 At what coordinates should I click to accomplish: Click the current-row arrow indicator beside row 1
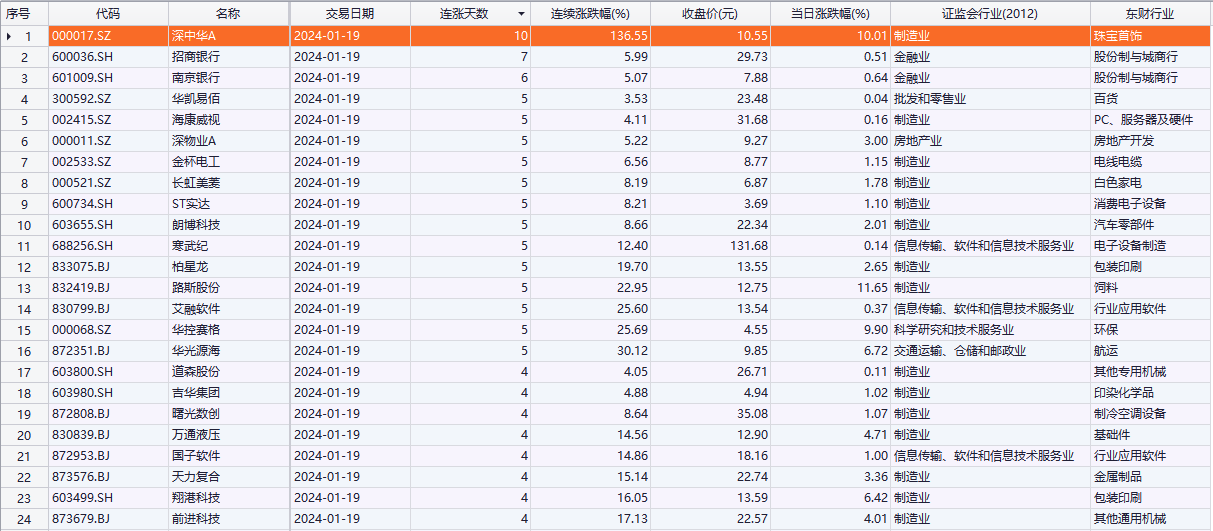point(10,36)
